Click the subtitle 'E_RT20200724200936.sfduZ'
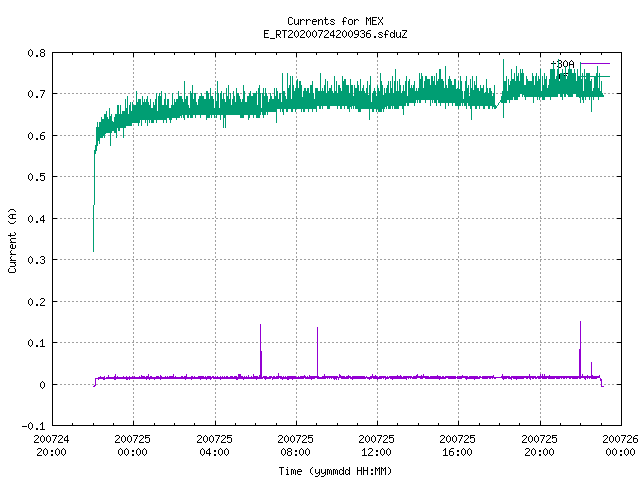 pos(335,34)
